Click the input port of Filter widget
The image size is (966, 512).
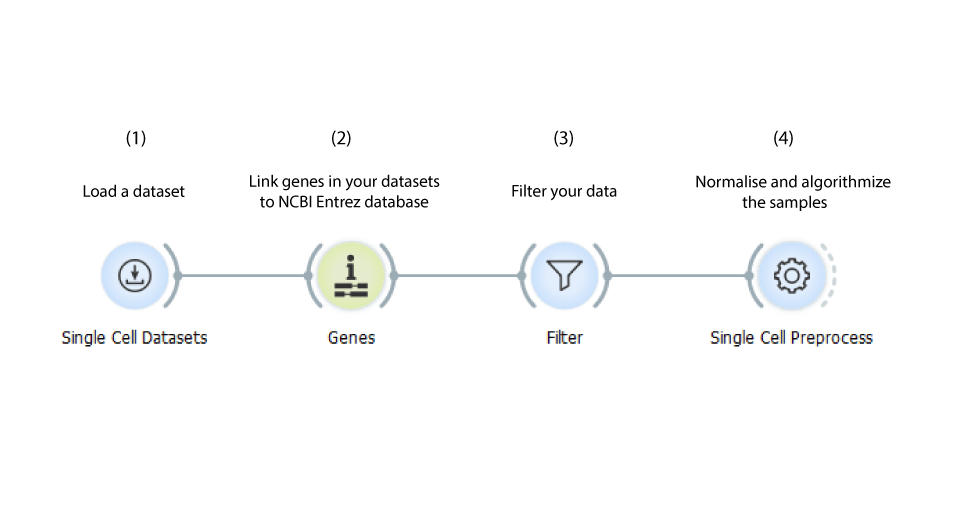[522, 275]
